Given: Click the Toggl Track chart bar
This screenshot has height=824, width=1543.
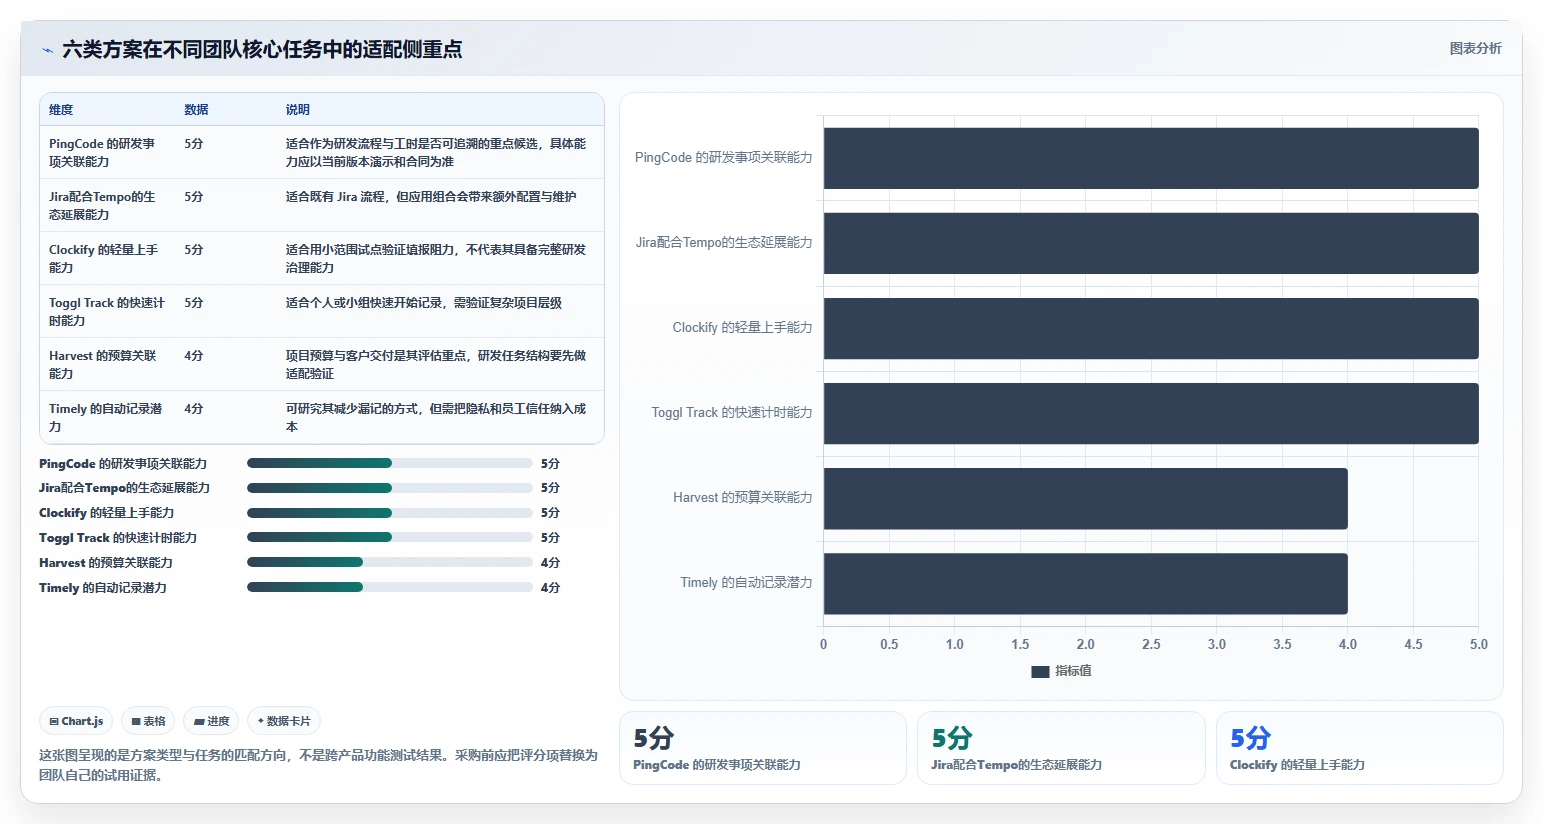Looking at the screenshot, I should (1151, 413).
